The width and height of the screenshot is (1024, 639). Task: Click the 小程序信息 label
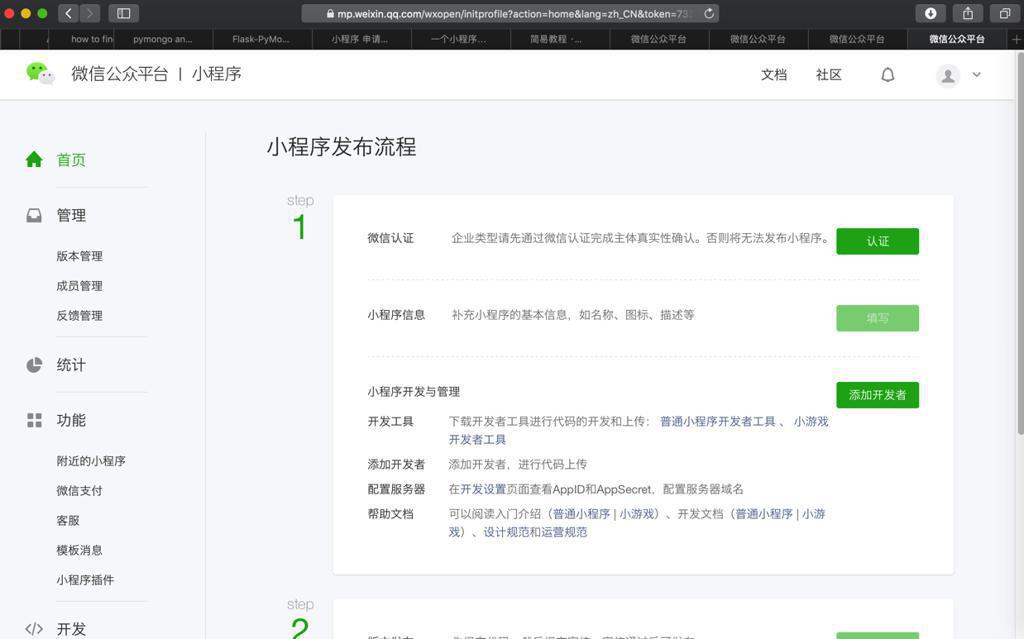[396, 315]
